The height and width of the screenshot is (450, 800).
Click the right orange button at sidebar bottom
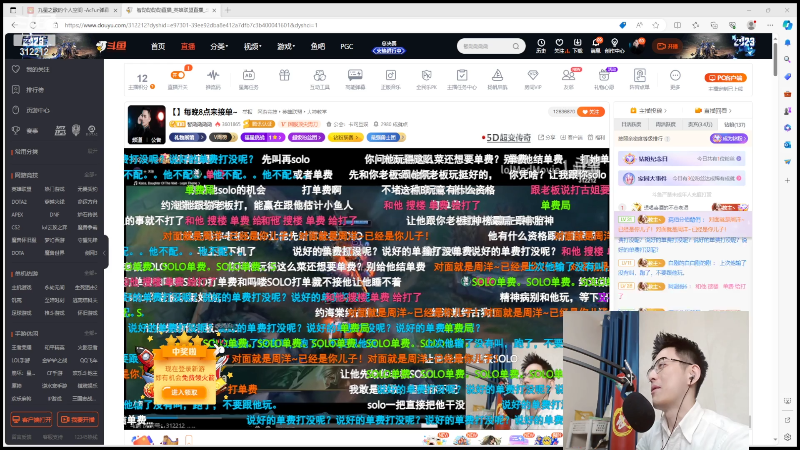tap(78, 419)
